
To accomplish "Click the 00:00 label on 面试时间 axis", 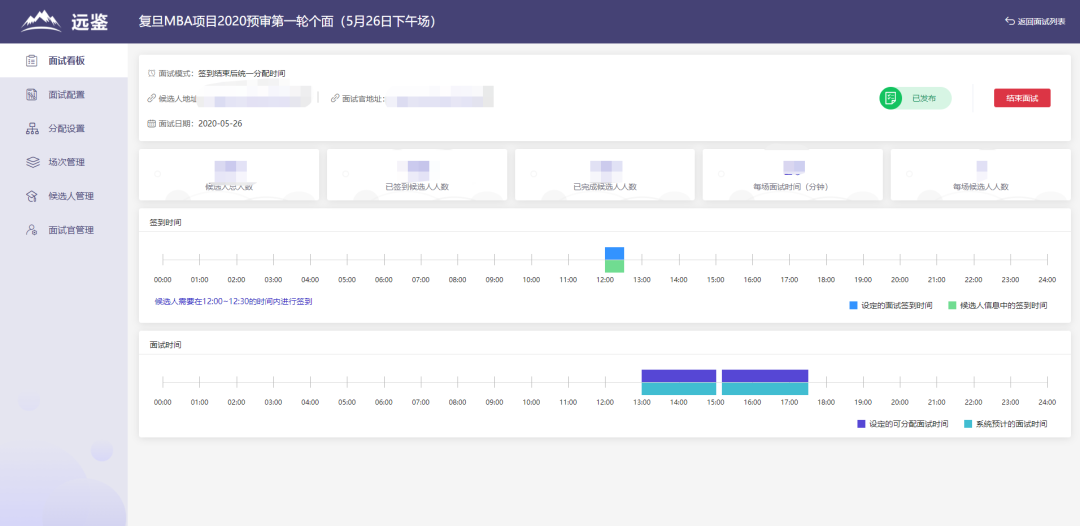I will (163, 402).
